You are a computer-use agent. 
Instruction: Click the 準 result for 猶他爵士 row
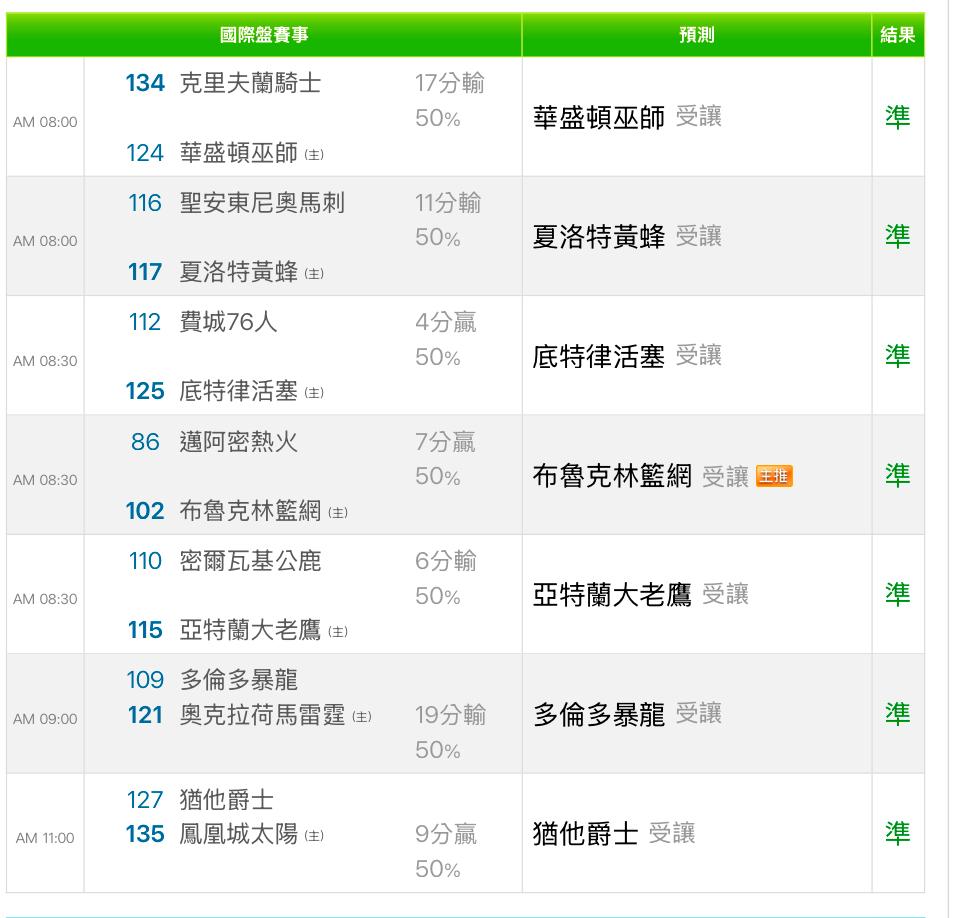898,833
